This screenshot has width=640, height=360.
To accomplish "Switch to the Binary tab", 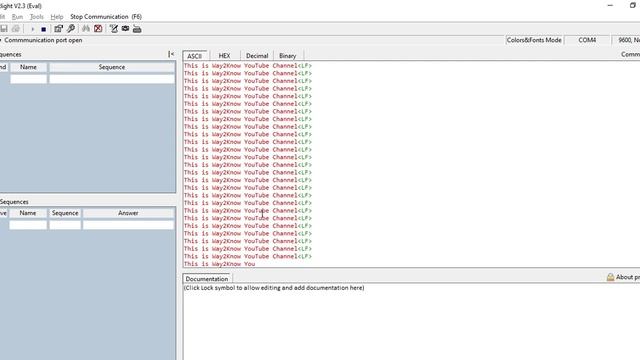I will point(287,56).
